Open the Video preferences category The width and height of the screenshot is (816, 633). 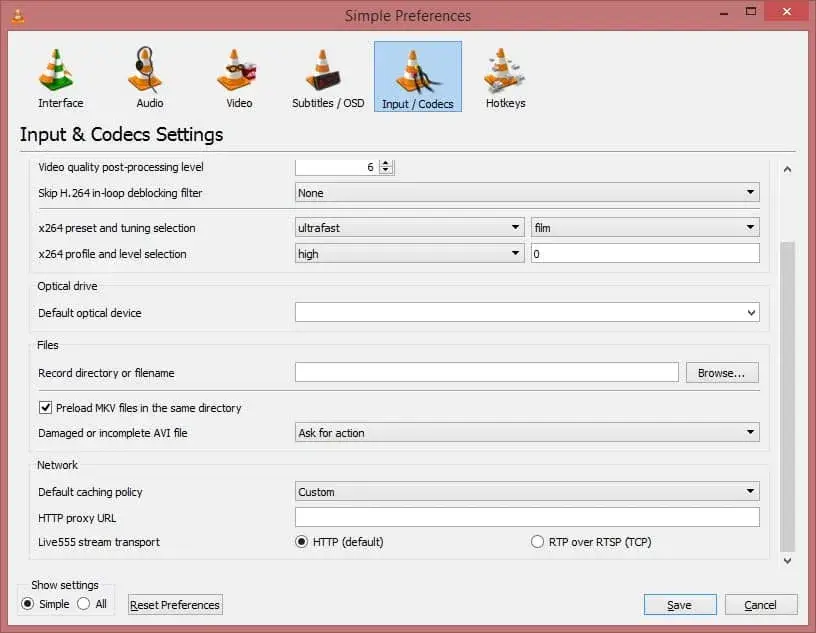pos(239,77)
